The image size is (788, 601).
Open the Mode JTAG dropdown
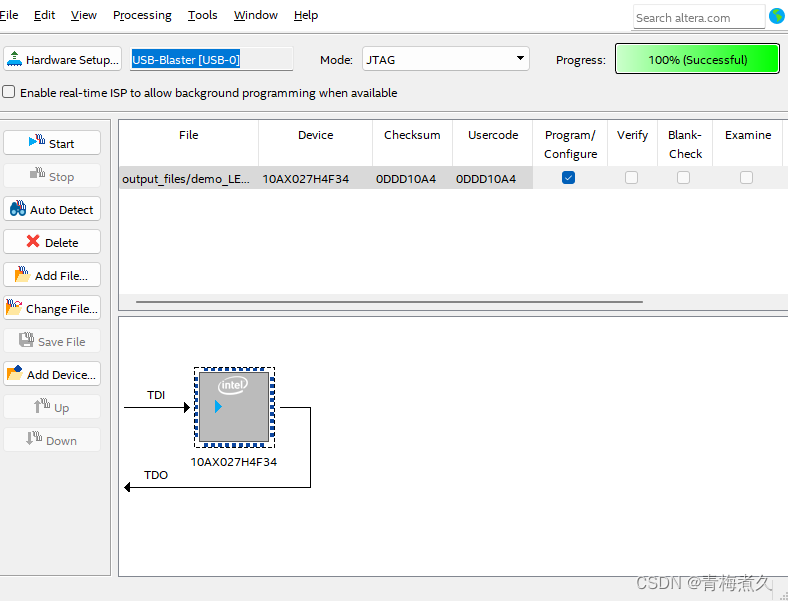446,59
